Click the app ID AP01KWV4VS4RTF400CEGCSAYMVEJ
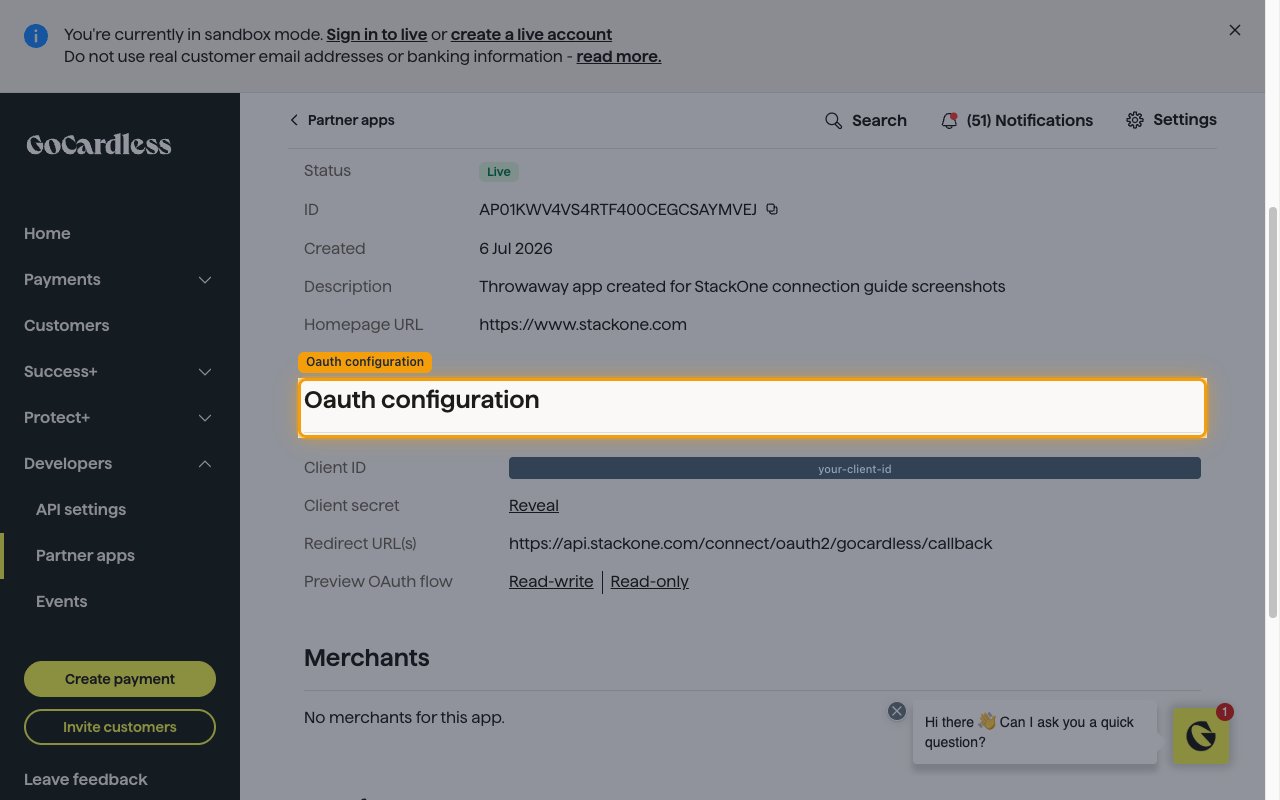This screenshot has width=1280, height=800. [618, 210]
